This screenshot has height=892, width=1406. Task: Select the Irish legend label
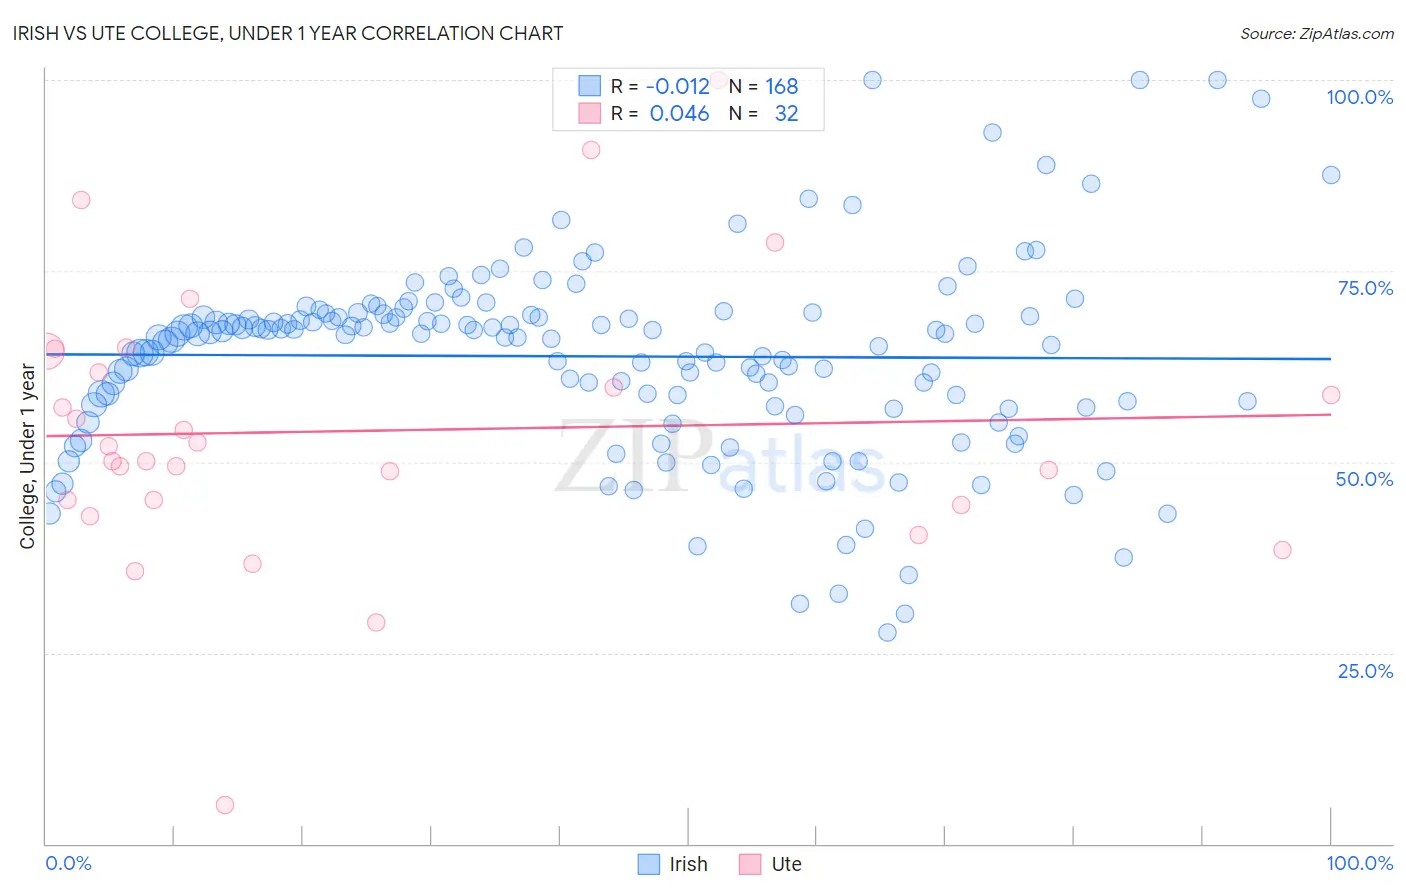tap(688, 864)
